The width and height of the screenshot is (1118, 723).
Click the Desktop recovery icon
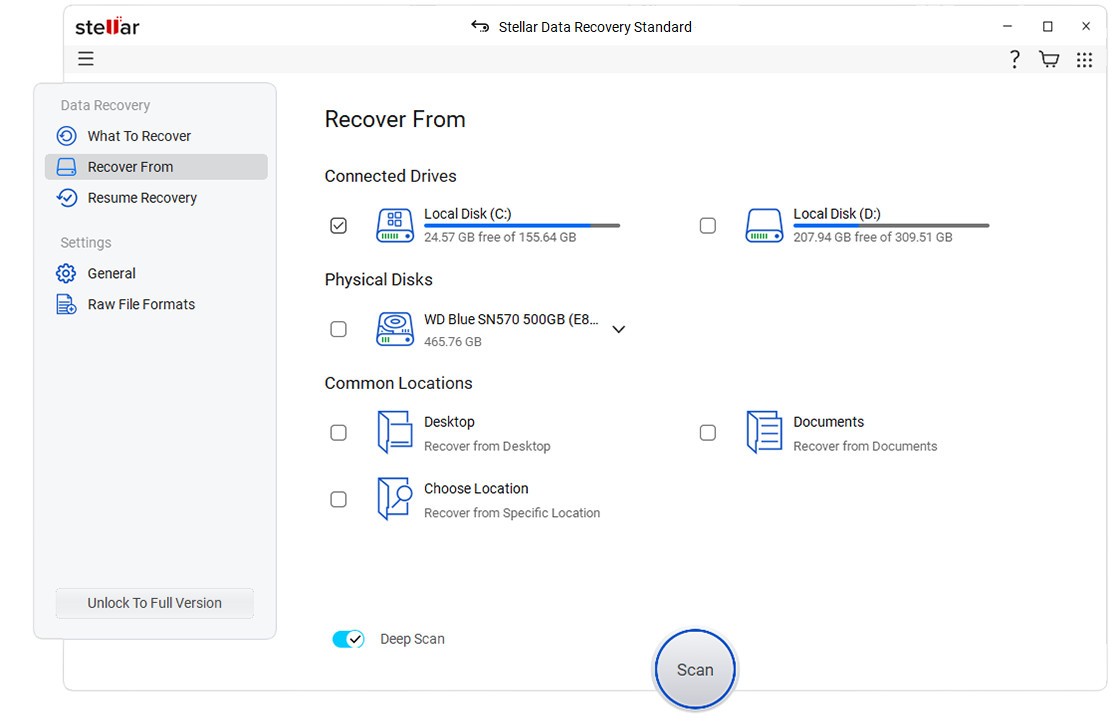[396, 432]
